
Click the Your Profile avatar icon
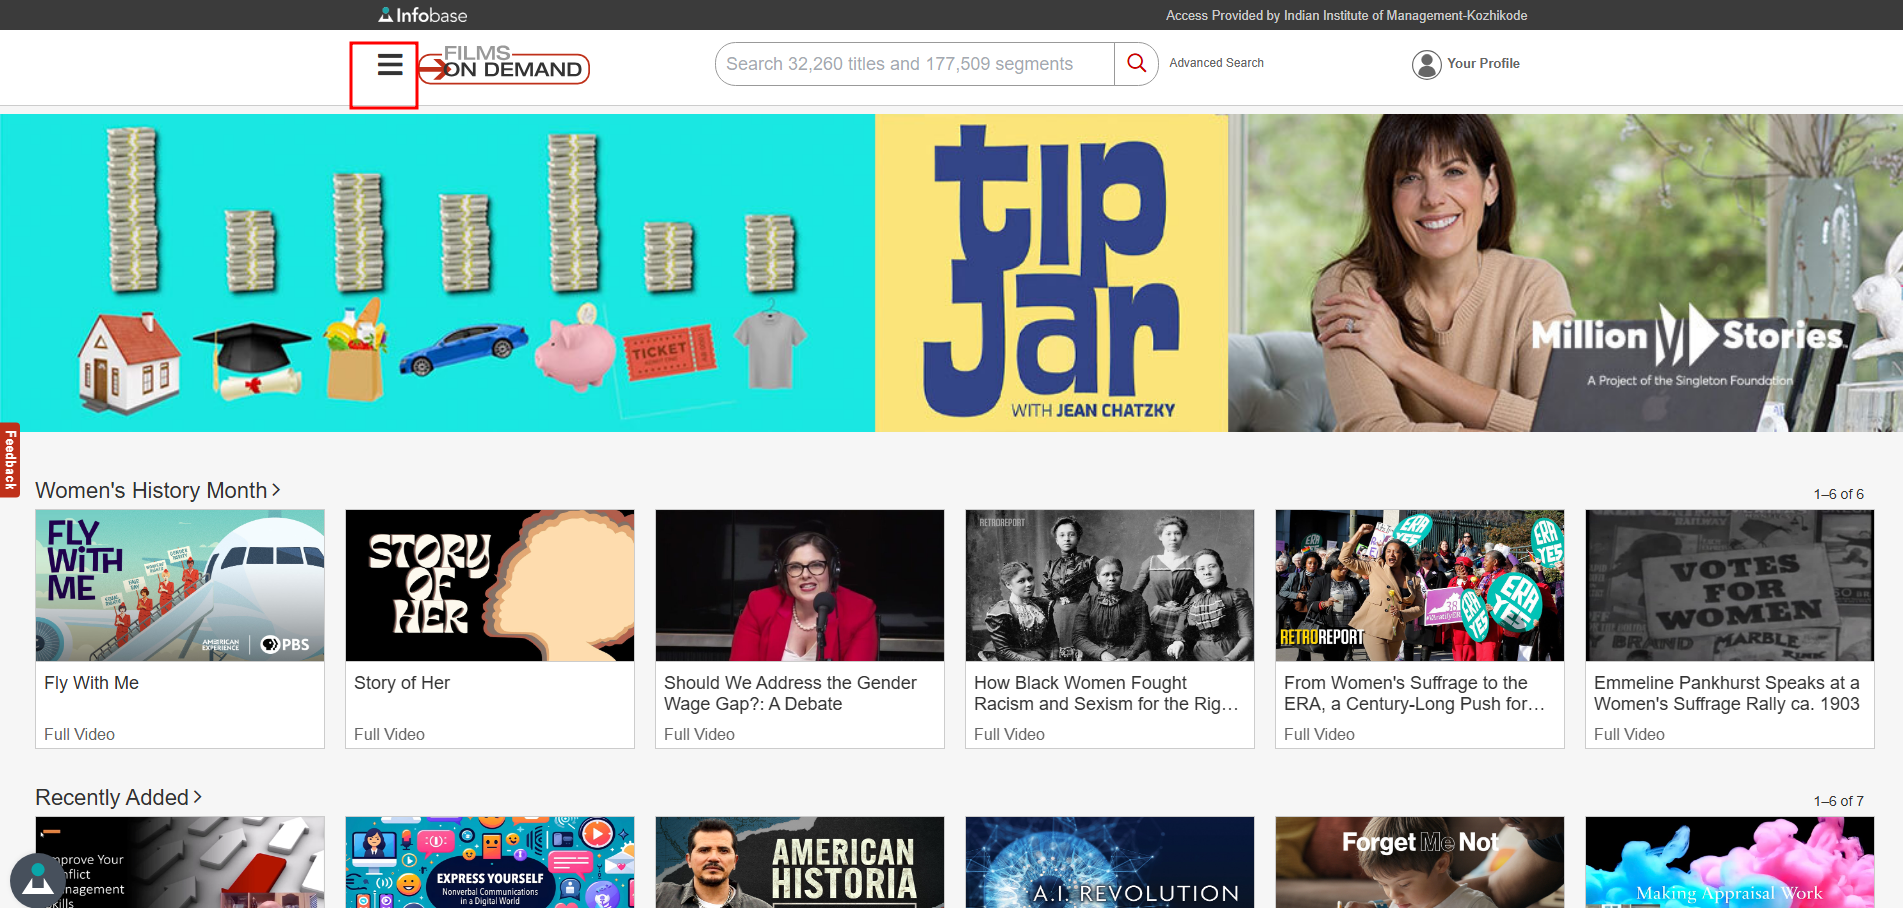[x=1426, y=64]
